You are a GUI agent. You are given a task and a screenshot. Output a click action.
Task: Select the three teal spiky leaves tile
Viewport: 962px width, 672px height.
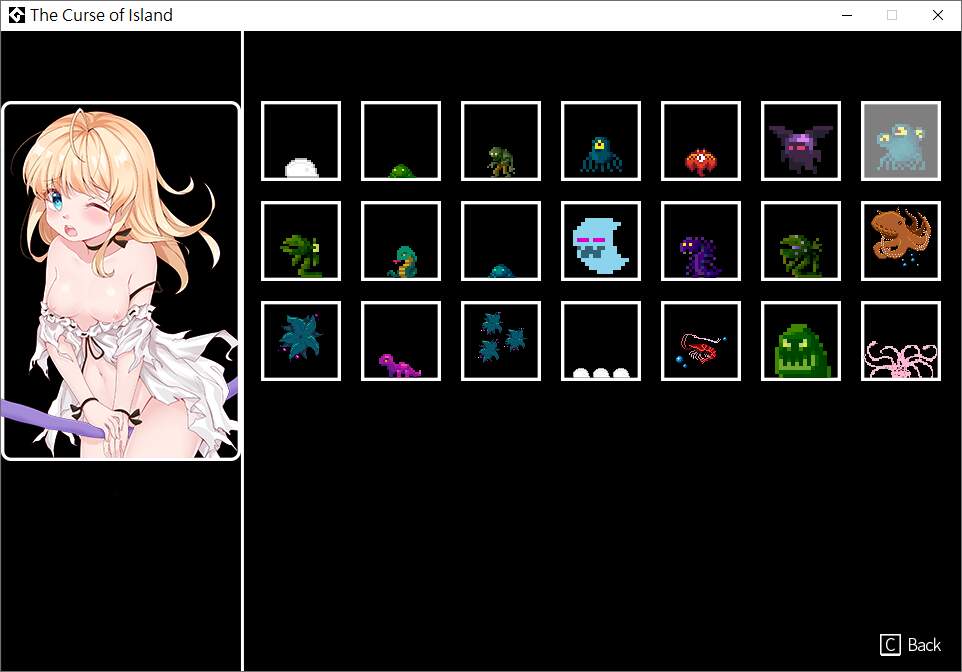pyautogui.click(x=501, y=341)
